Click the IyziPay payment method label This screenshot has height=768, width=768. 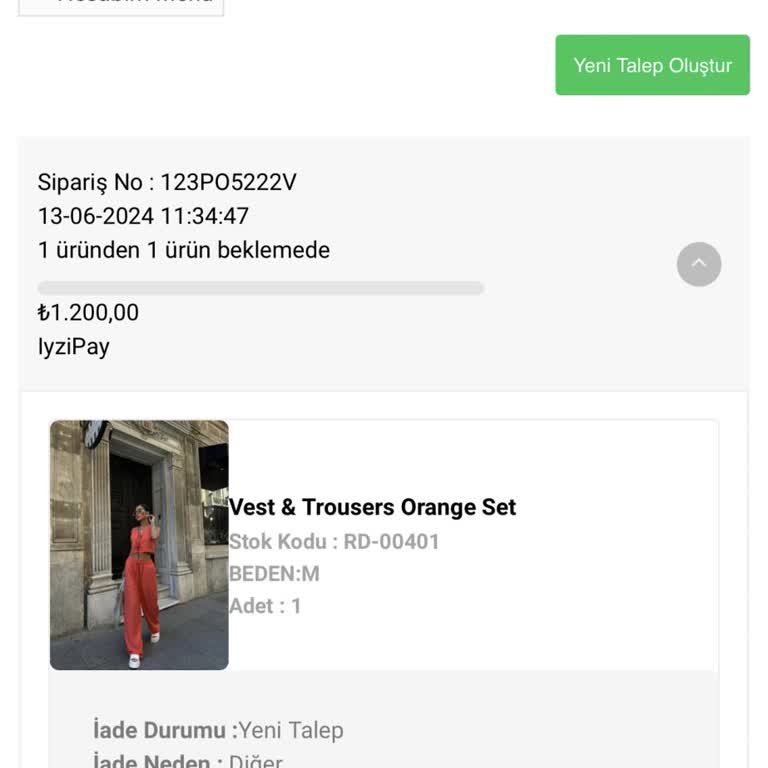[x=73, y=347]
